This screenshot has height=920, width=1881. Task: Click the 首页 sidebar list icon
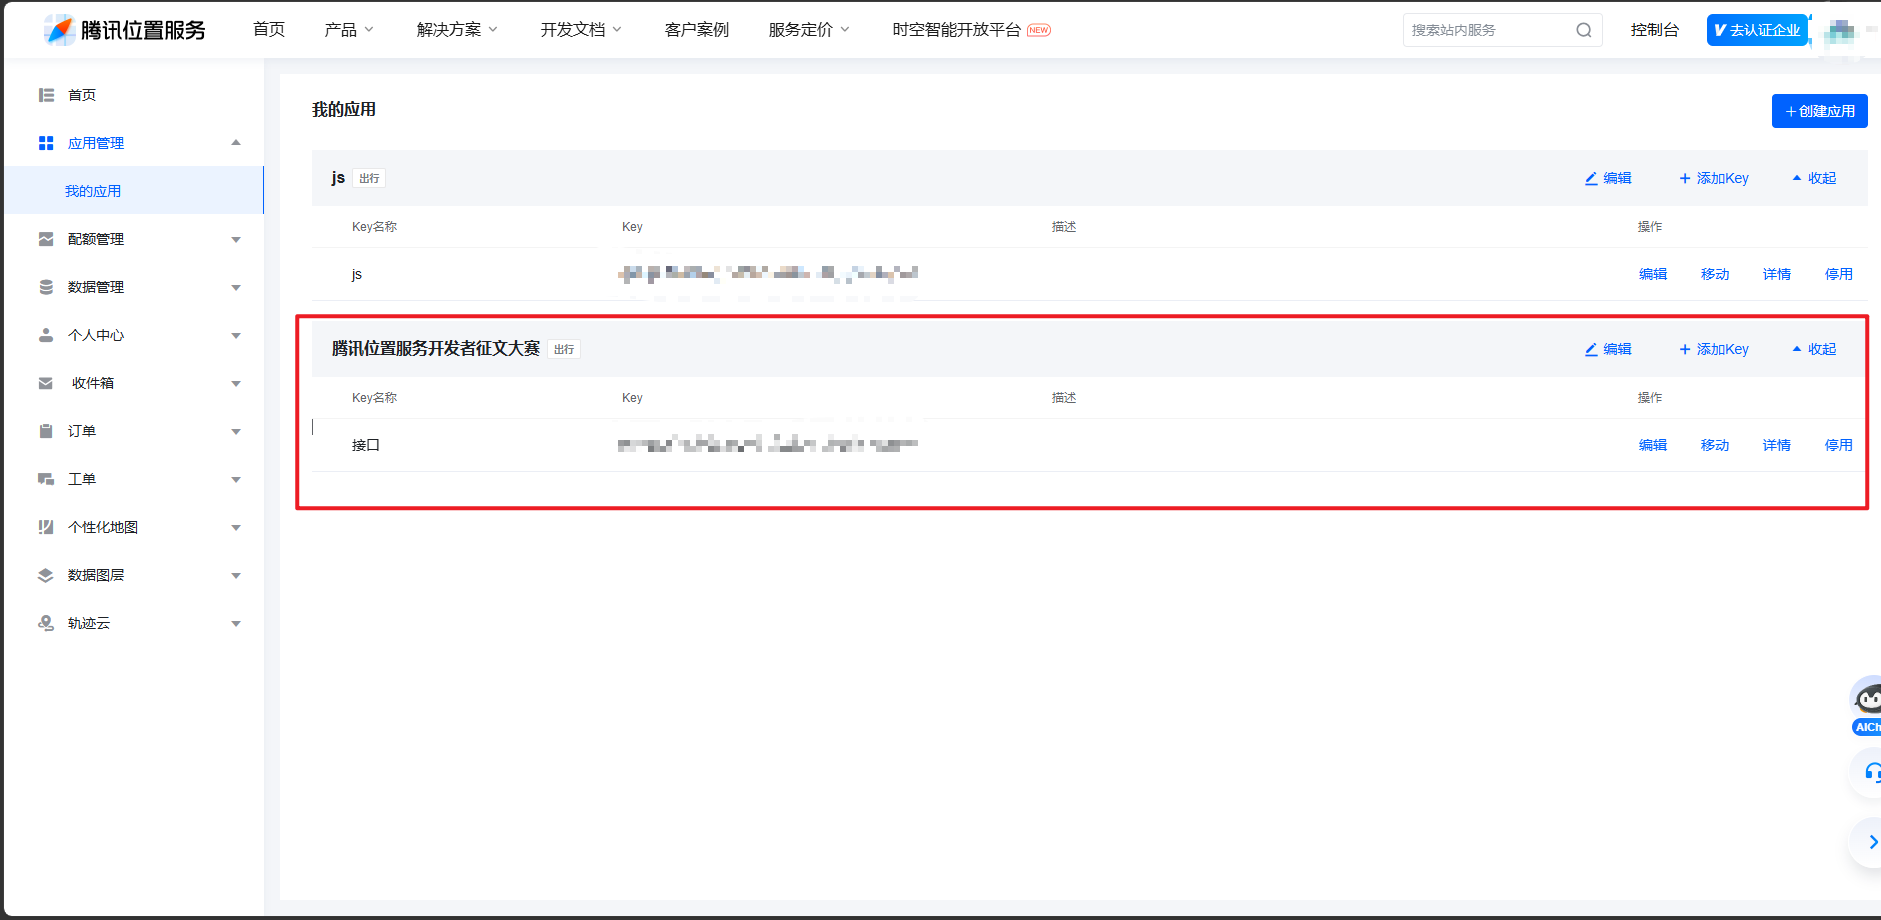click(46, 95)
